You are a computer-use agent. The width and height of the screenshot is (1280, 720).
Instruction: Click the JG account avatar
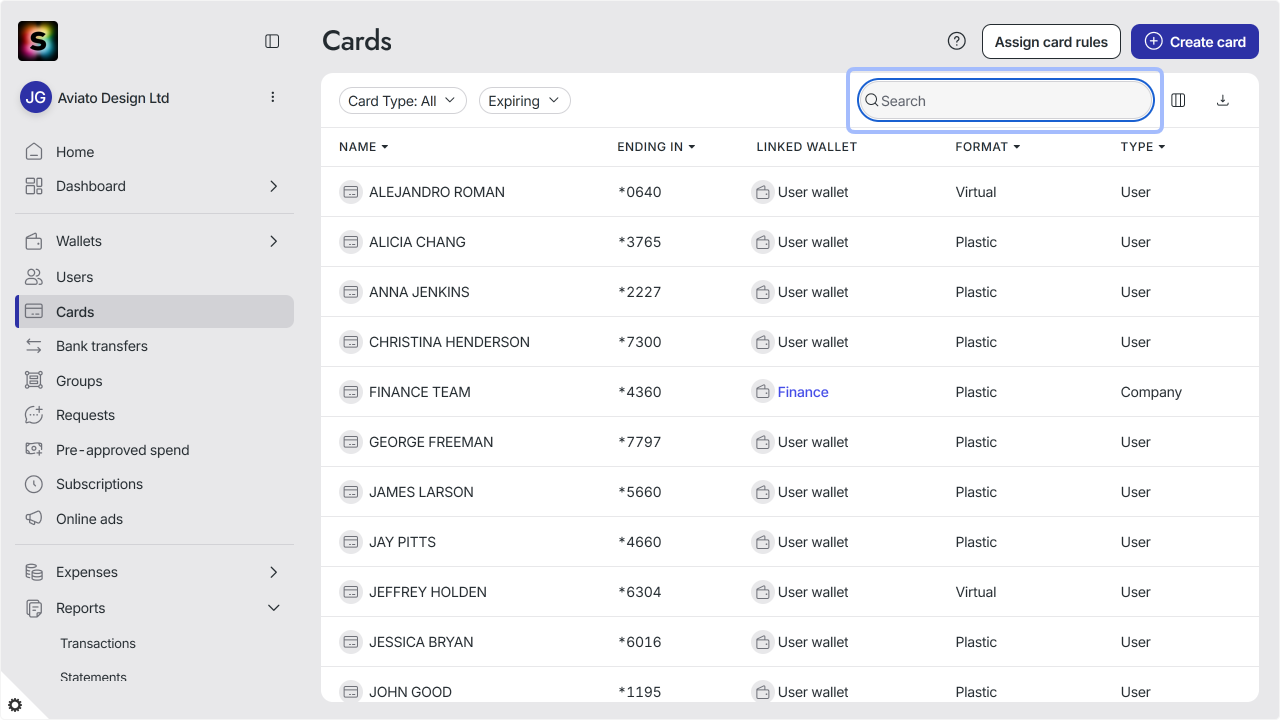36,97
